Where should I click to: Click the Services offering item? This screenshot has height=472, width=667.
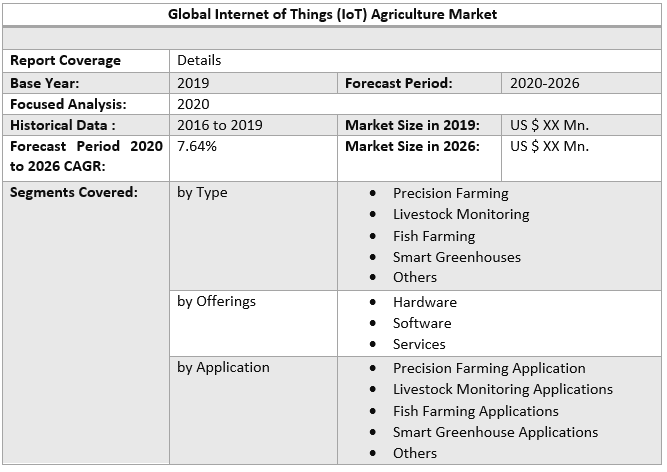(x=419, y=344)
